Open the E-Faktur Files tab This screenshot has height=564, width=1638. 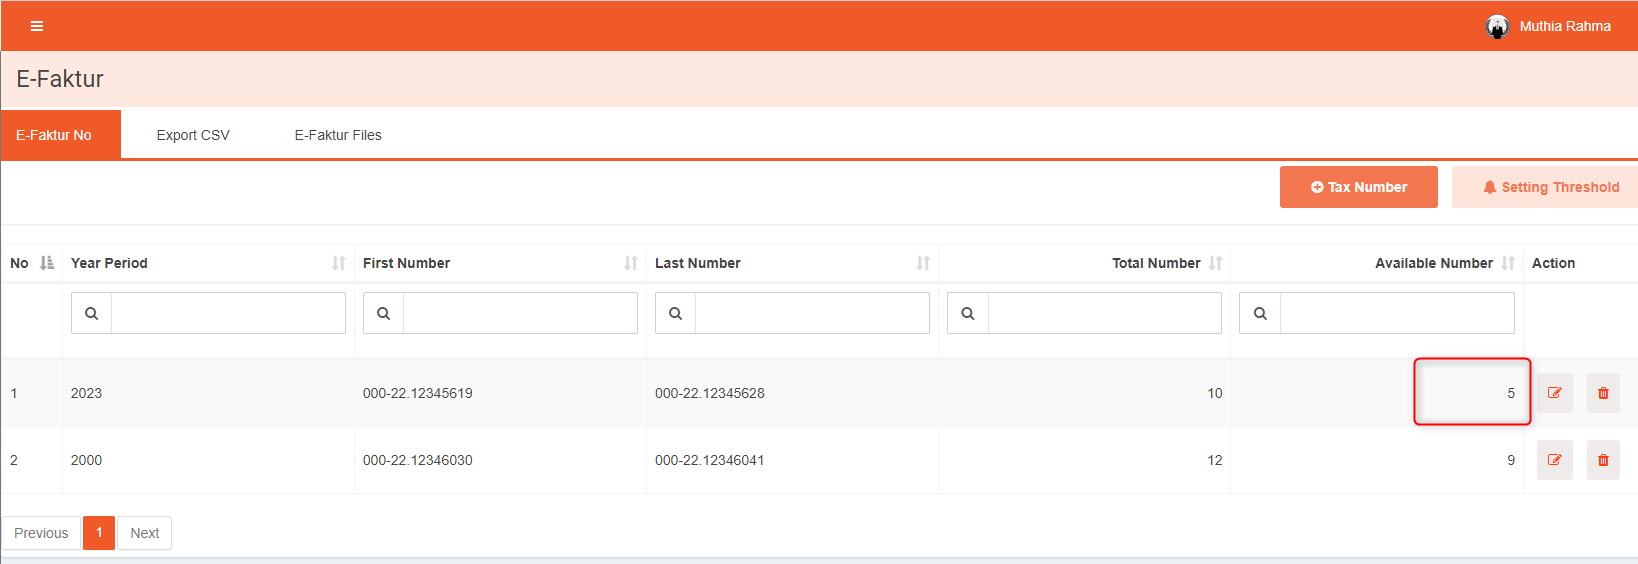338,135
